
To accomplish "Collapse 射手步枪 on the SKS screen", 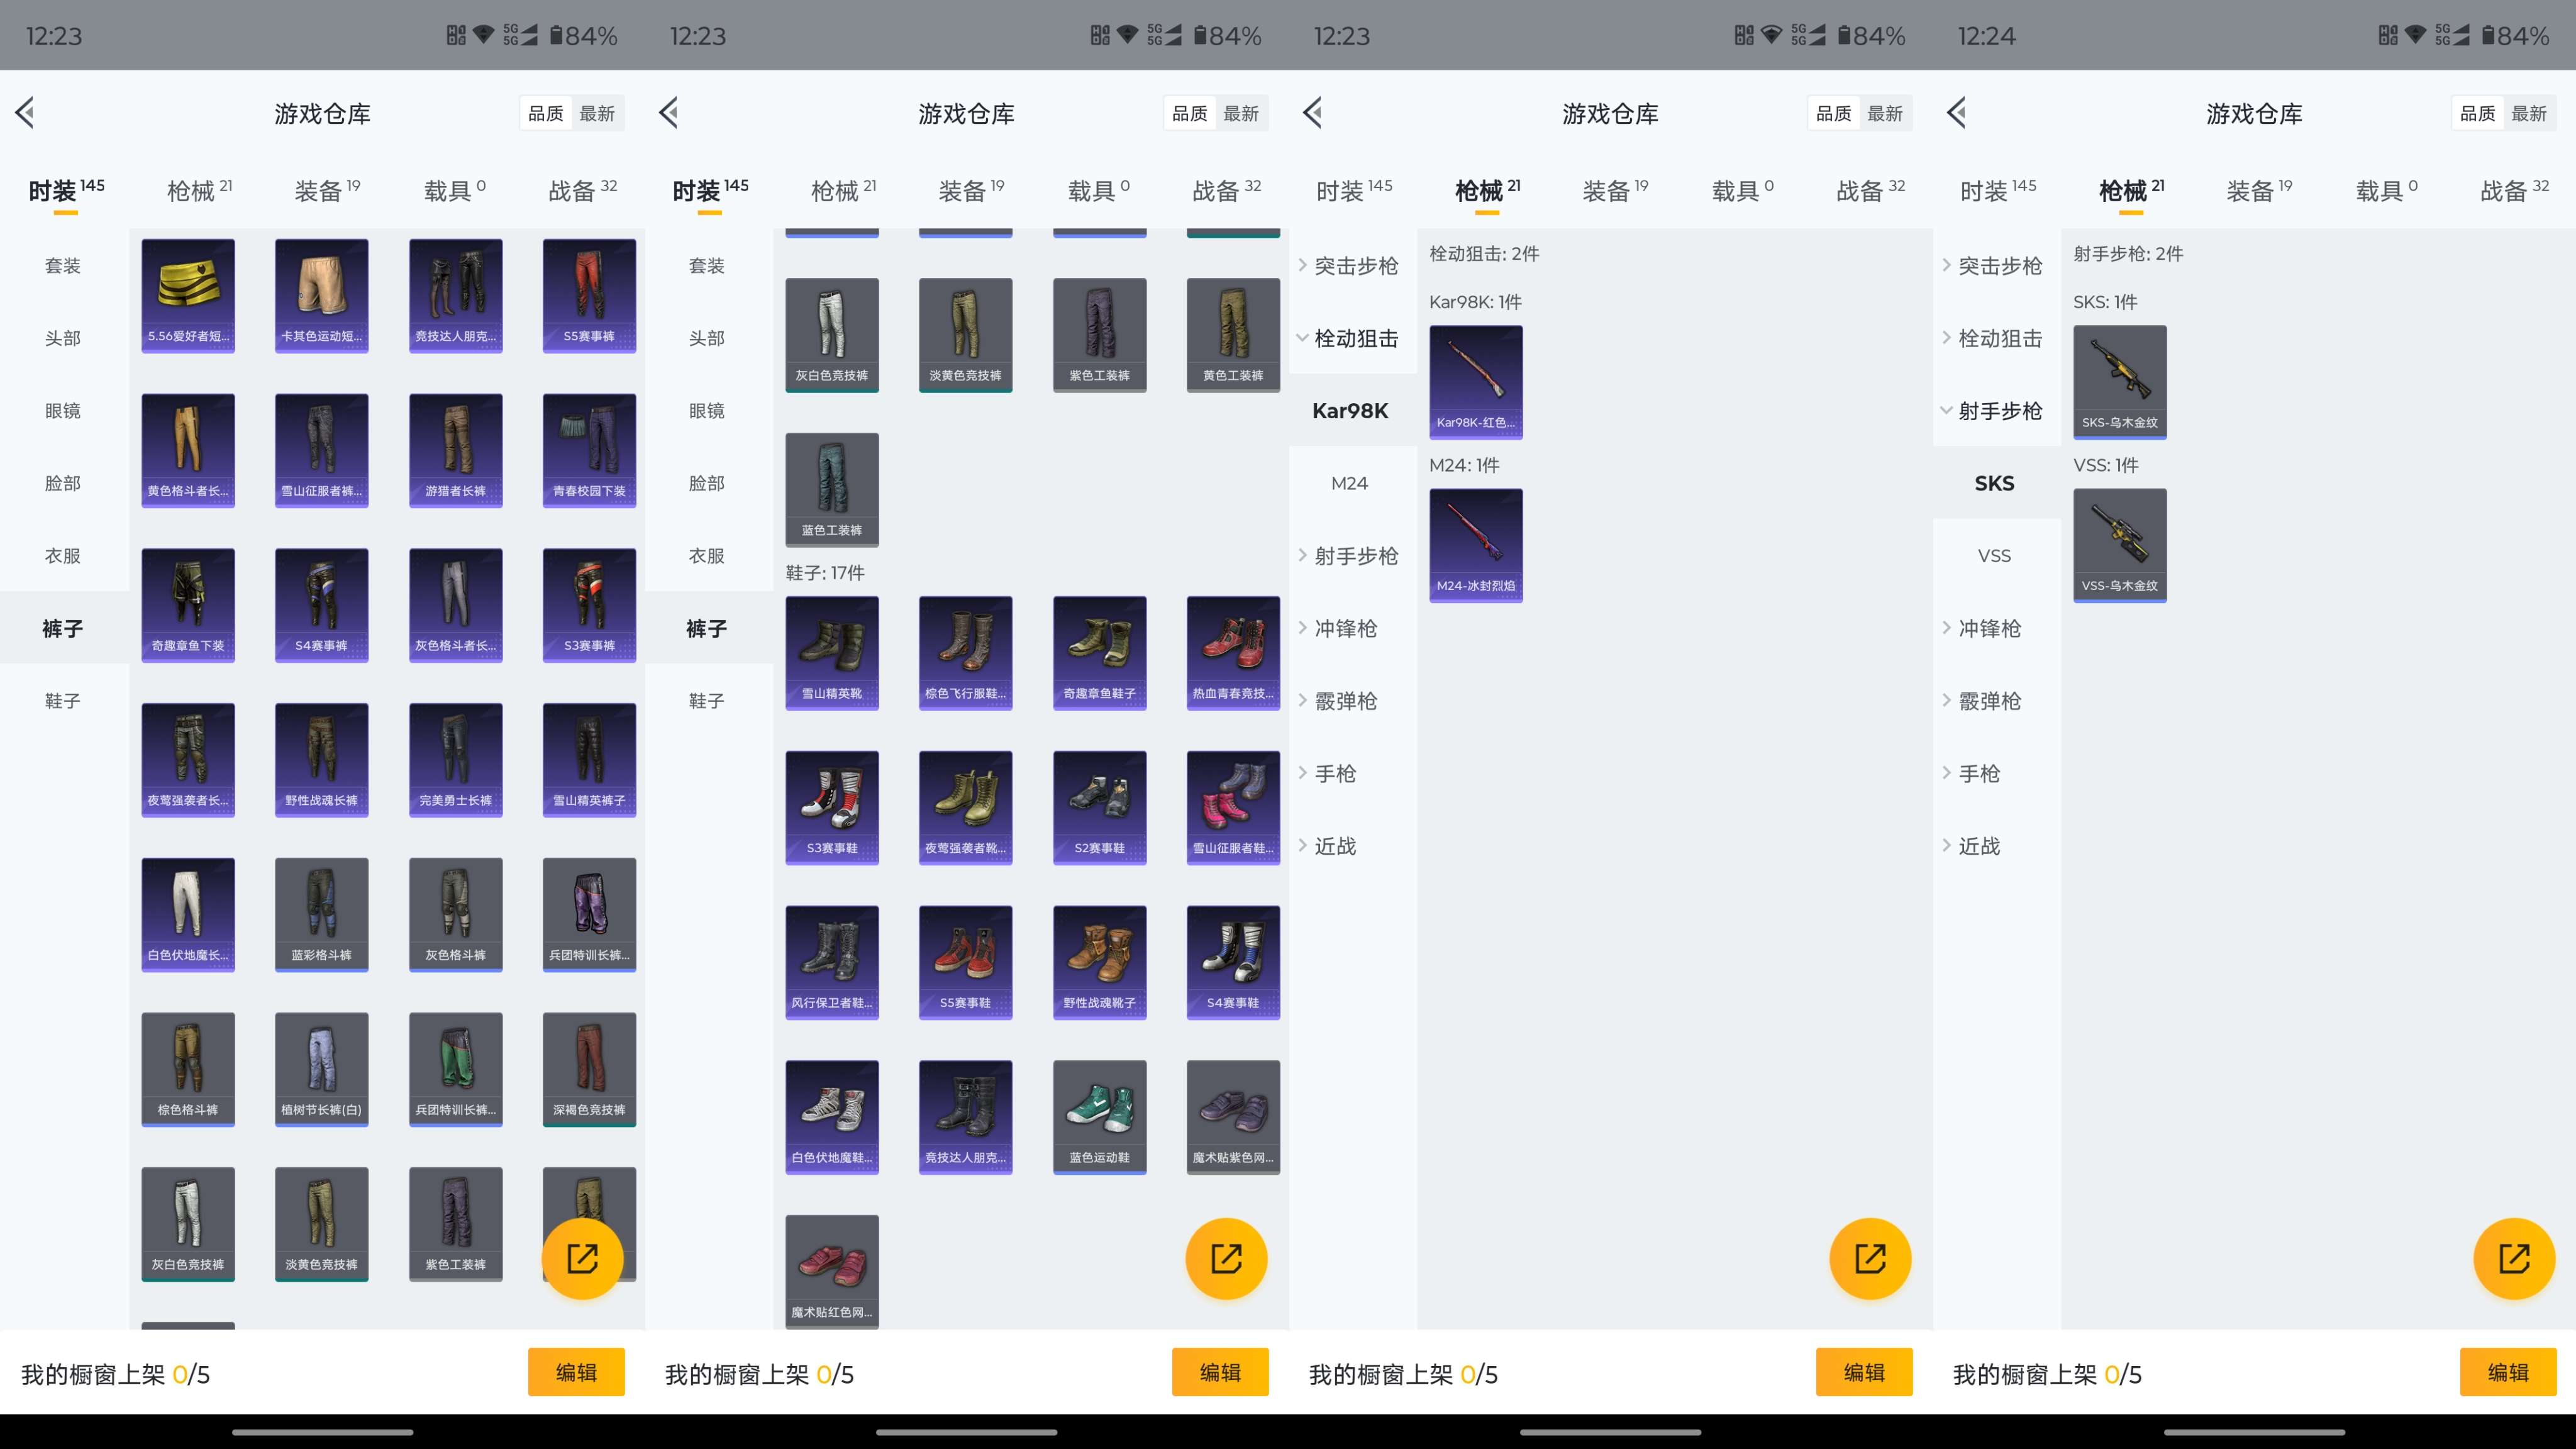I will click(x=1996, y=410).
